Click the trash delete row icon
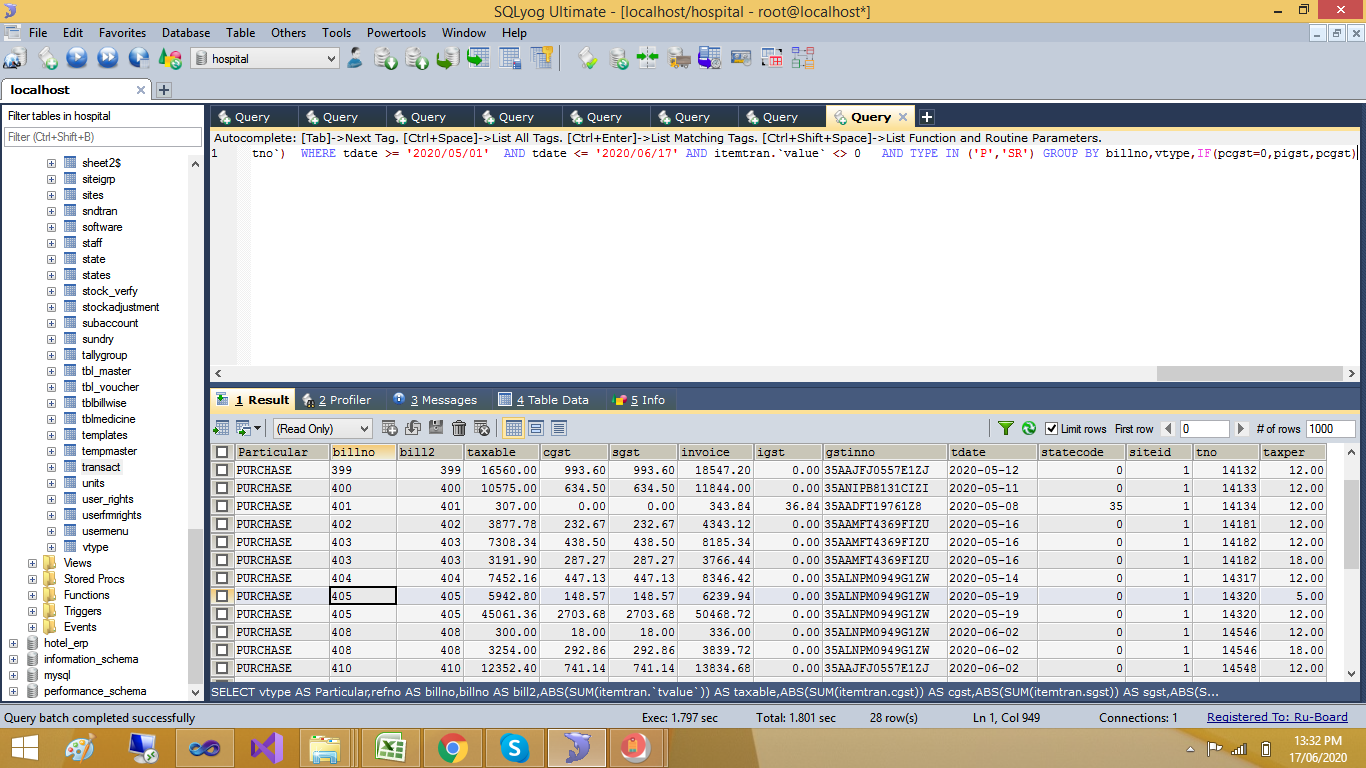The width and height of the screenshot is (1366, 768). click(459, 428)
